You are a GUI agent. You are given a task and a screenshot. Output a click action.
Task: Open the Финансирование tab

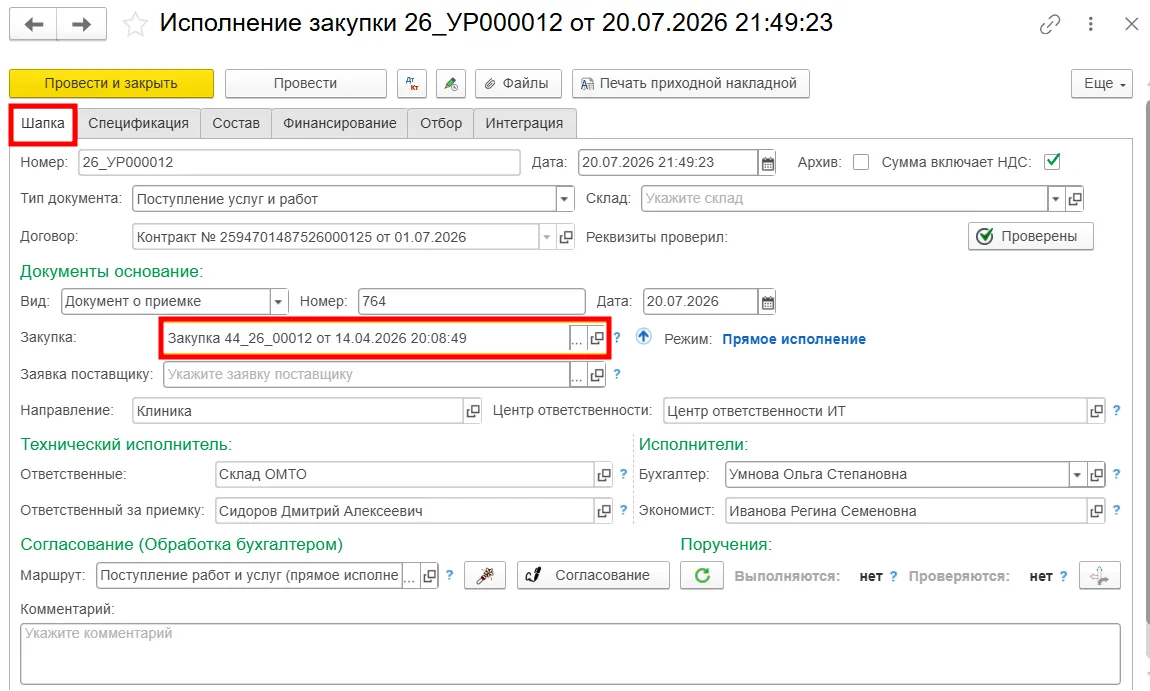click(340, 123)
